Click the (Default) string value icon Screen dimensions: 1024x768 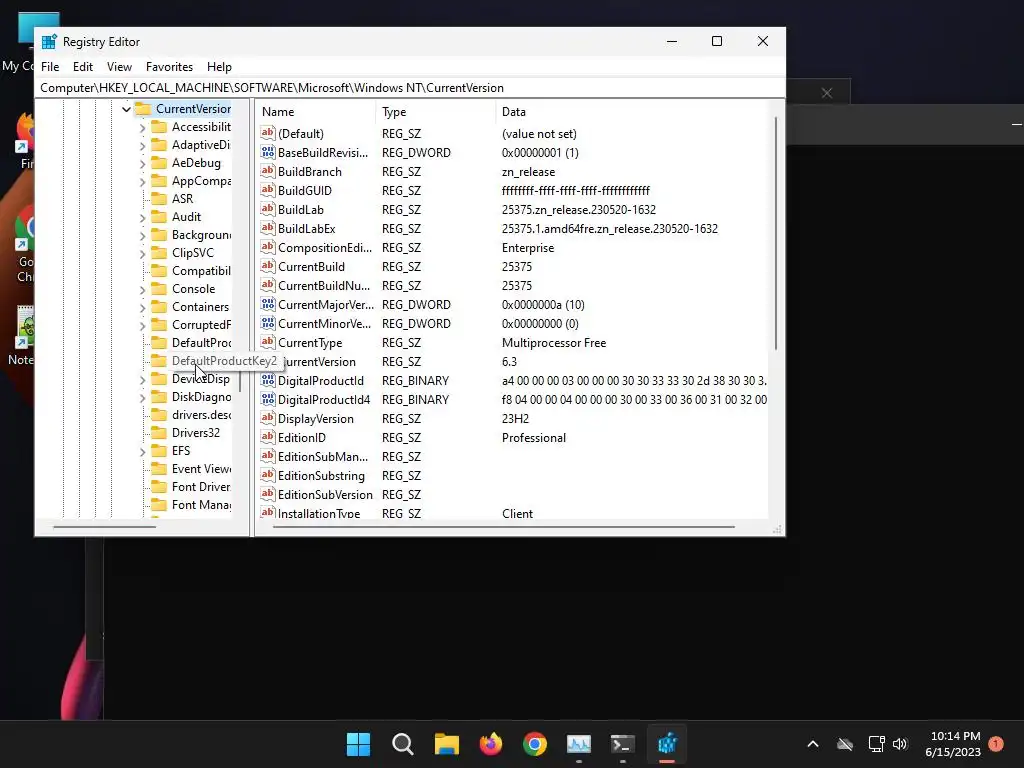coord(267,133)
